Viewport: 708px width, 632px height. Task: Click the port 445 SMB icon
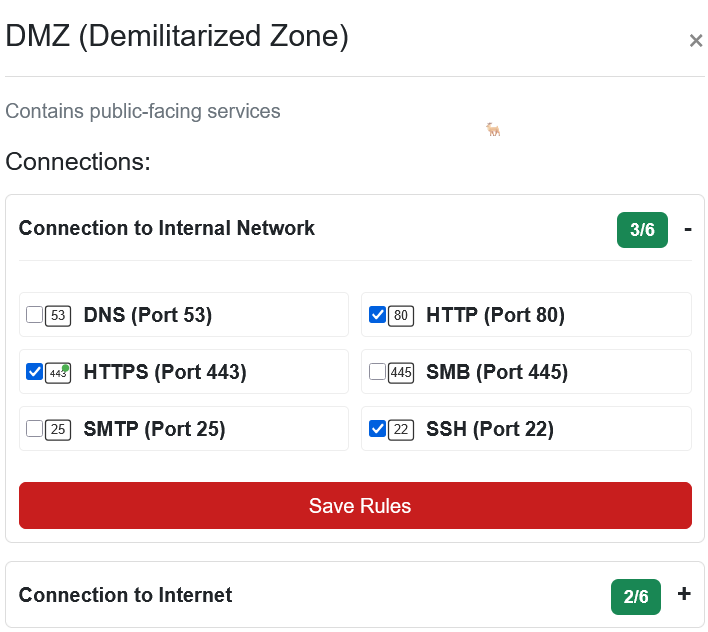(401, 373)
